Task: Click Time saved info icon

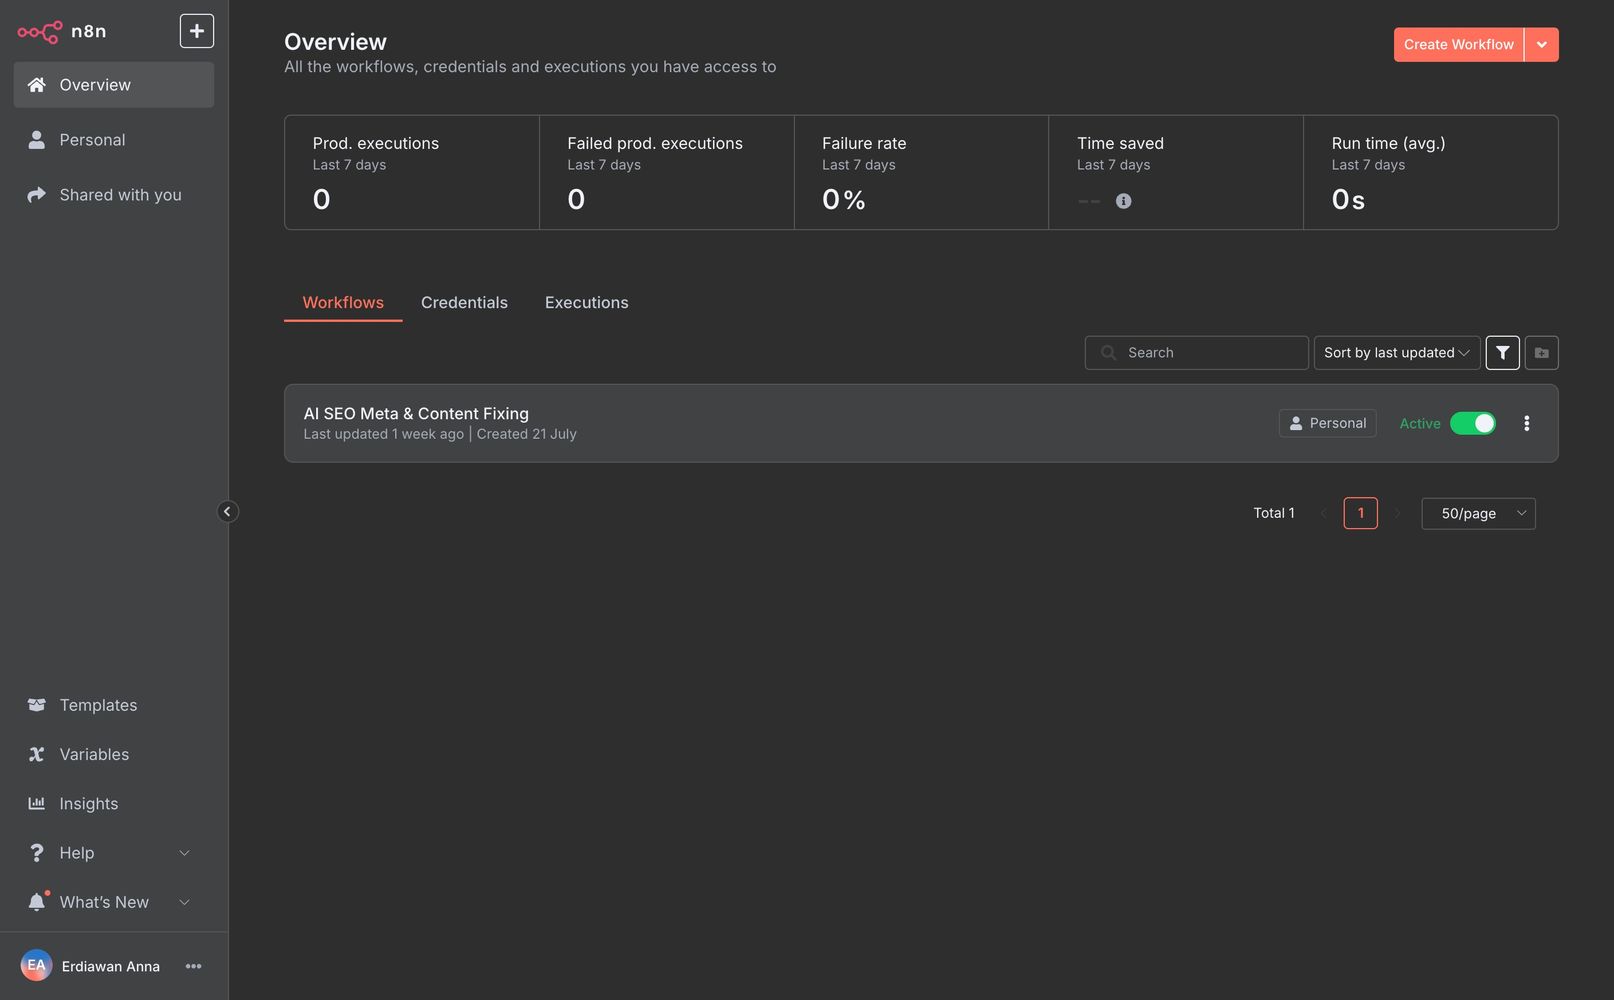Action: (x=1123, y=201)
